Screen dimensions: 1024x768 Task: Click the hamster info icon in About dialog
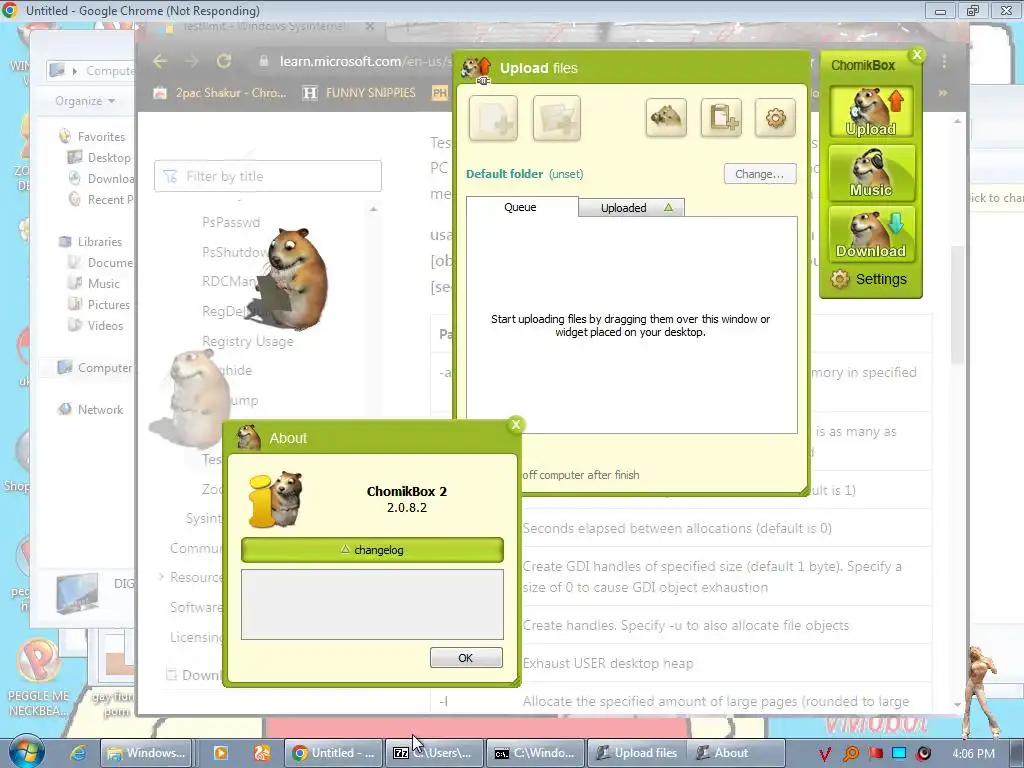pos(275,500)
